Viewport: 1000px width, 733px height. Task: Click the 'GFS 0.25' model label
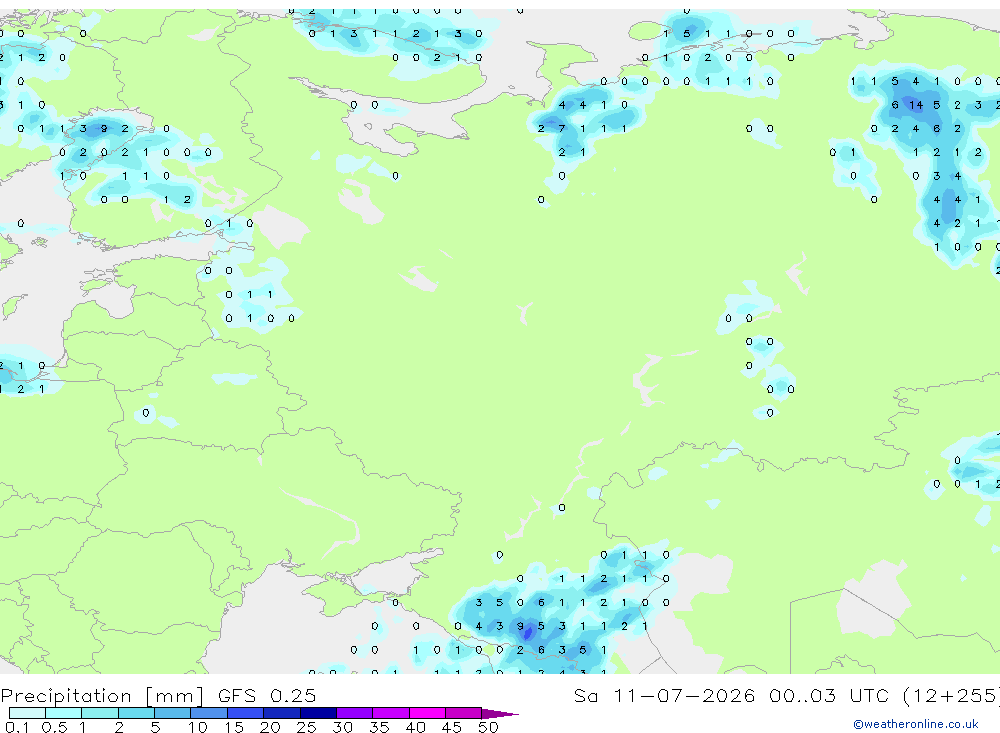(x=267, y=695)
